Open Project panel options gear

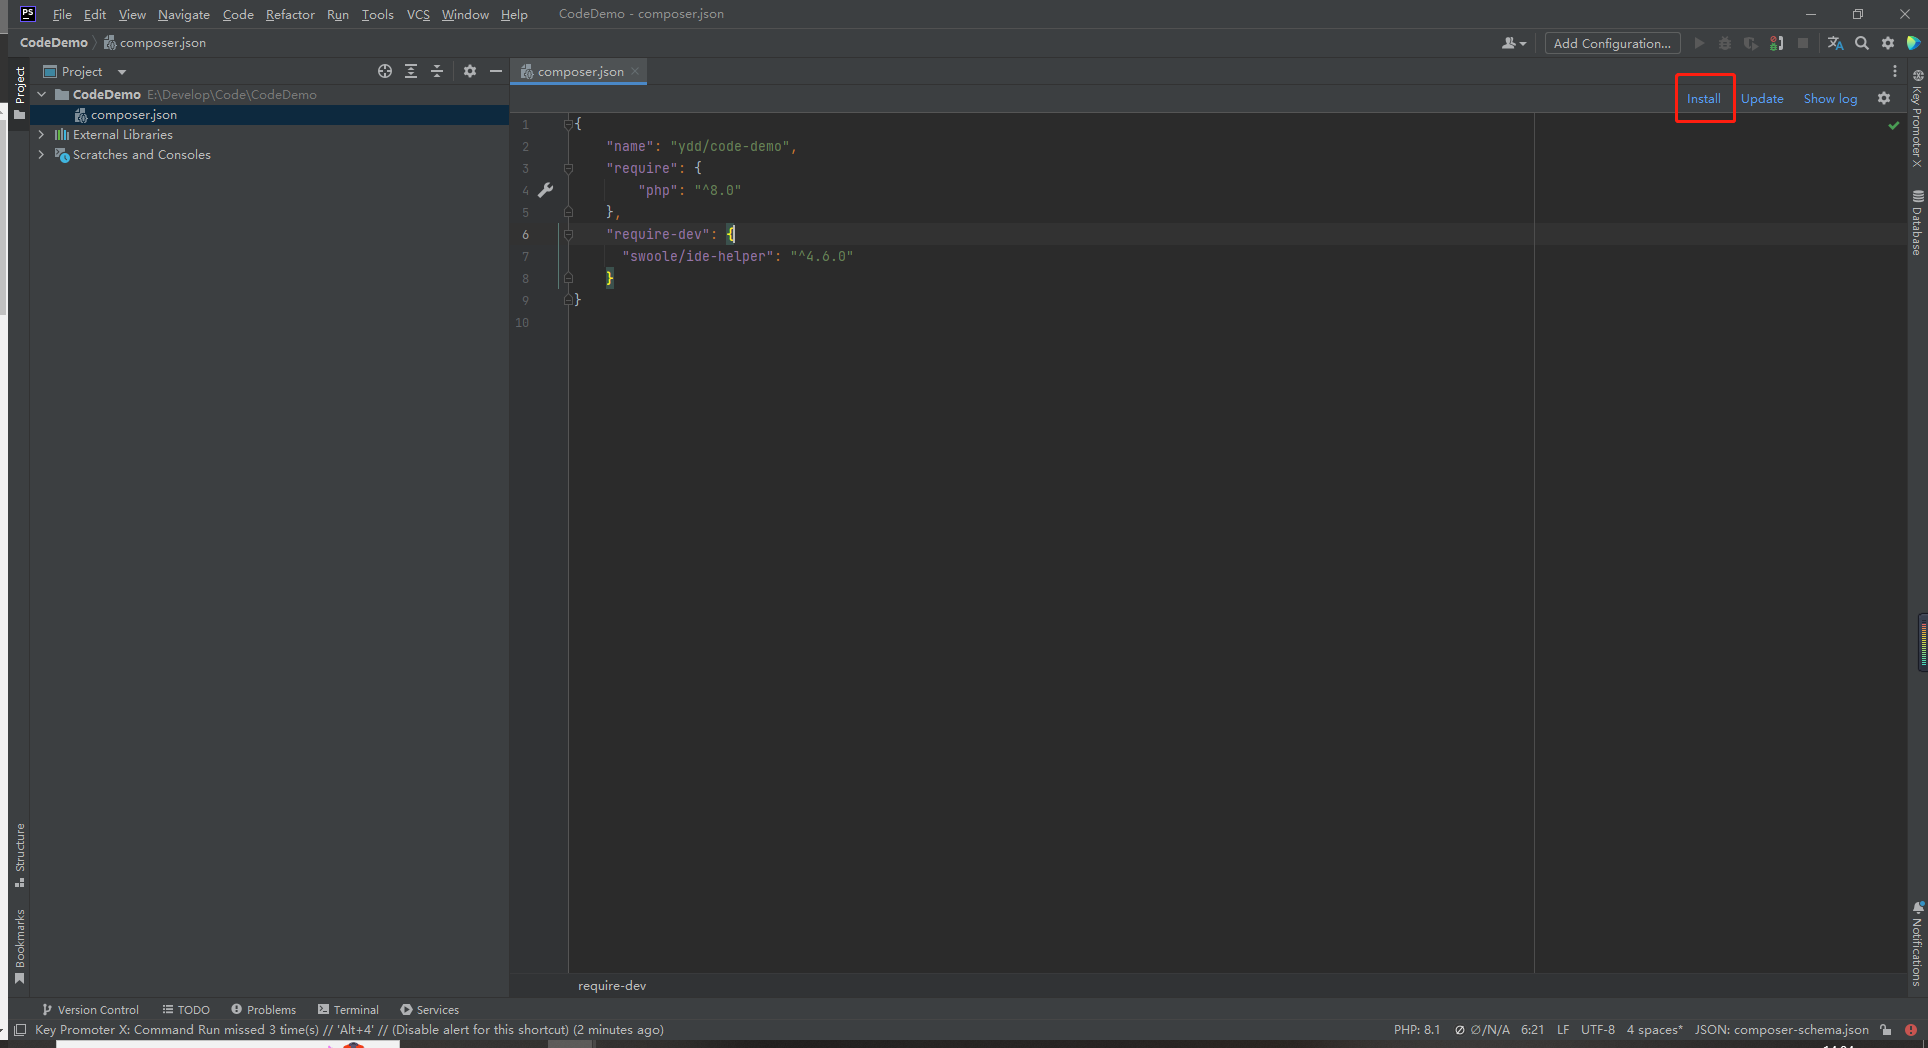pos(470,71)
